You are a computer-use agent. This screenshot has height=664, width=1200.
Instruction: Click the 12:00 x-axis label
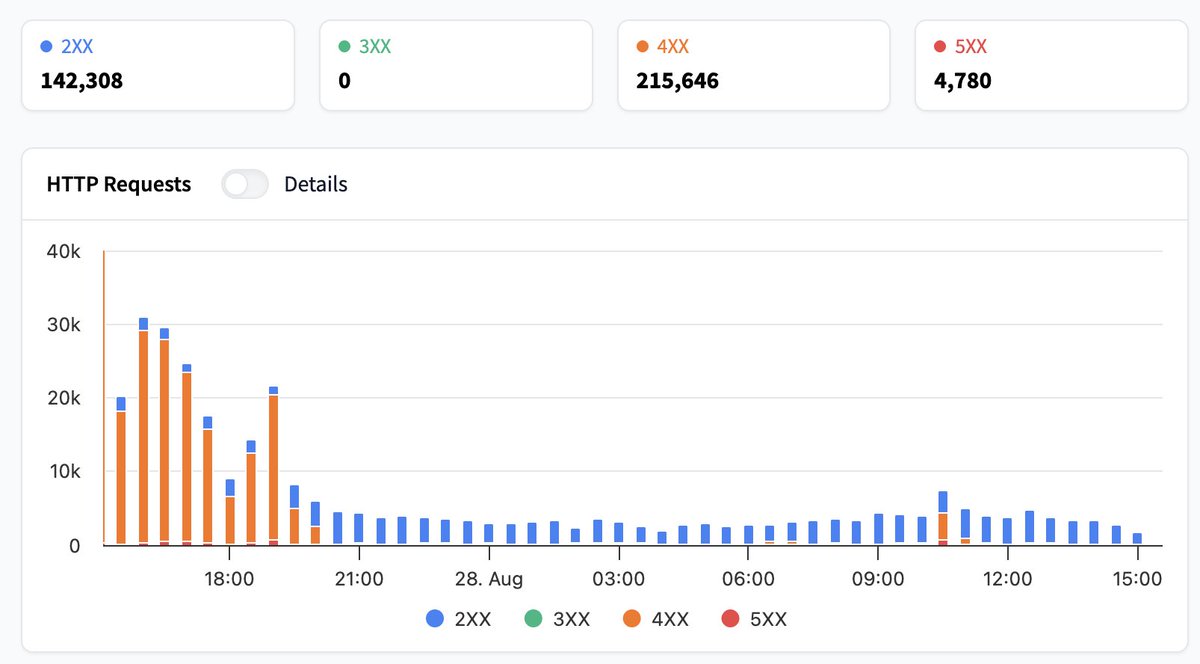coord(1008,579)
